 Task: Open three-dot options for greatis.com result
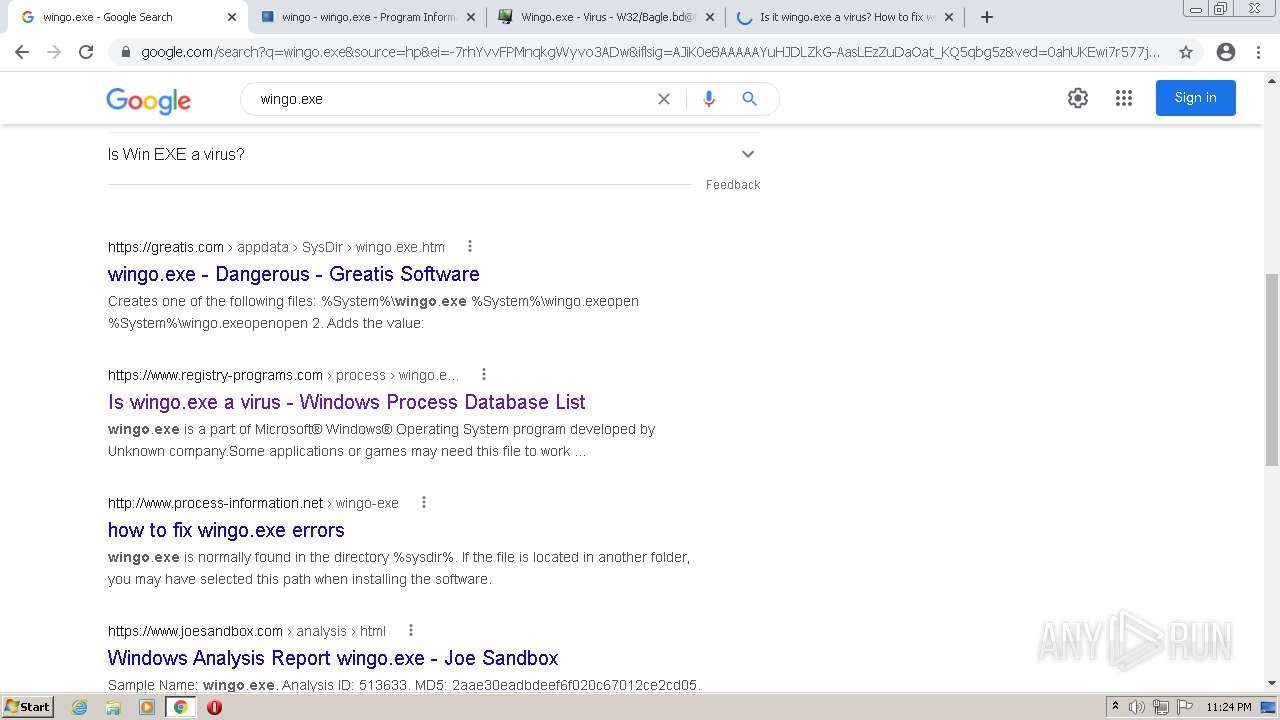pyautogui.click(x=470, y=246)
